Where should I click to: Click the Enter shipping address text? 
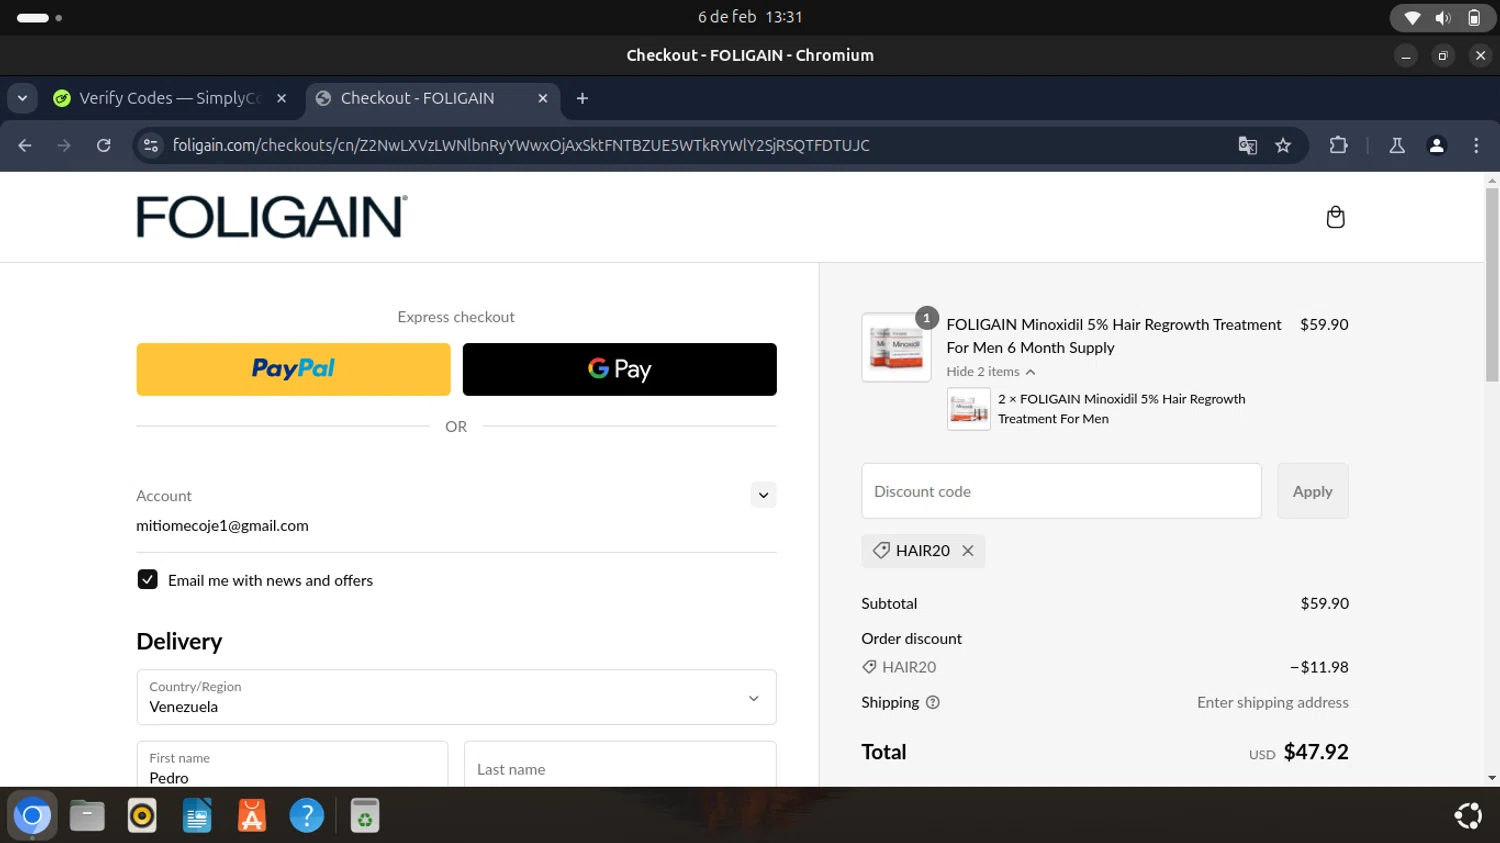[1272, 702]
